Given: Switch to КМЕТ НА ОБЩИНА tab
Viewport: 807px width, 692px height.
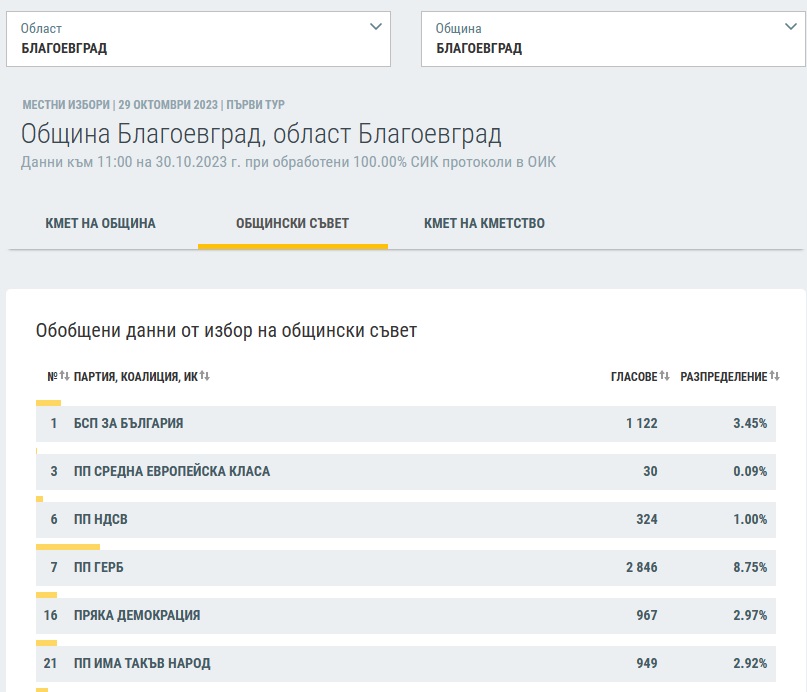Looking at the screenshot, I should click(100, 223).
